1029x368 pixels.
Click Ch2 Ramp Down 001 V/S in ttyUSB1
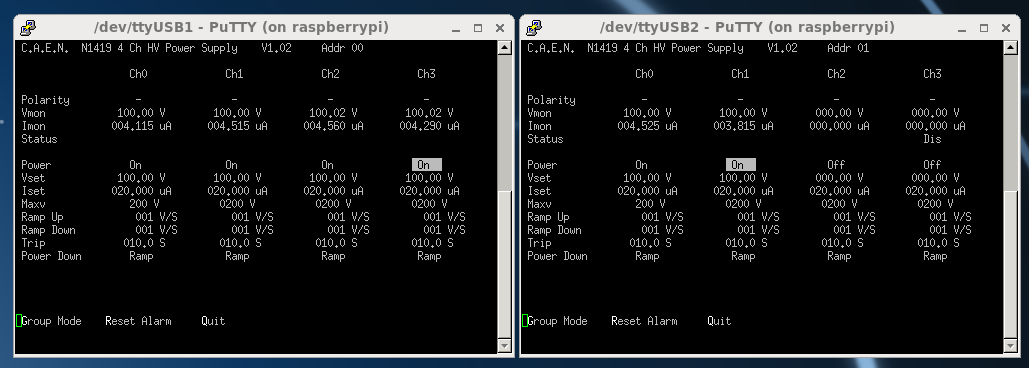(x=348, y=230)
